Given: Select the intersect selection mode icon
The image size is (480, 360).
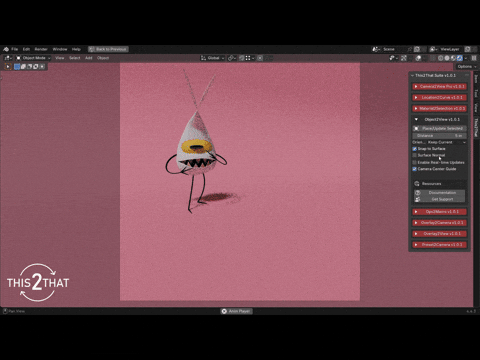Looking at the screenshot, I should tap(42, 67).
